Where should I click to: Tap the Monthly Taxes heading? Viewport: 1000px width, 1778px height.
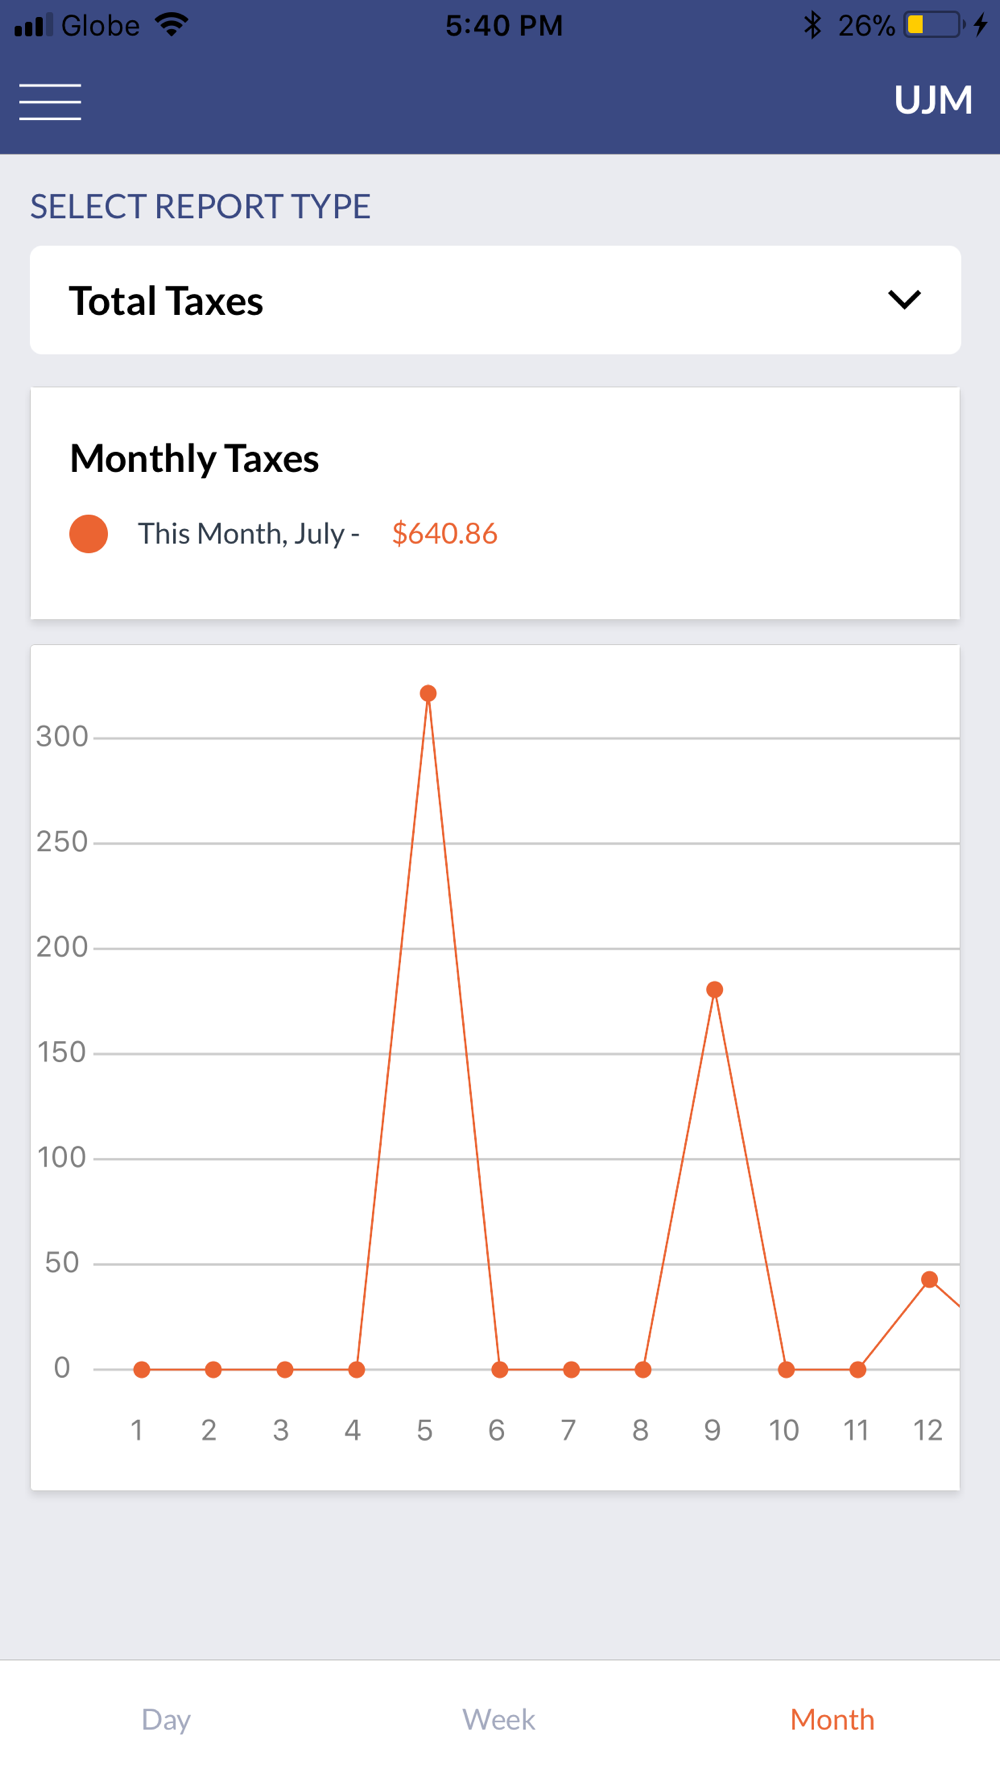pyautogui.click(x=195, y=459)
